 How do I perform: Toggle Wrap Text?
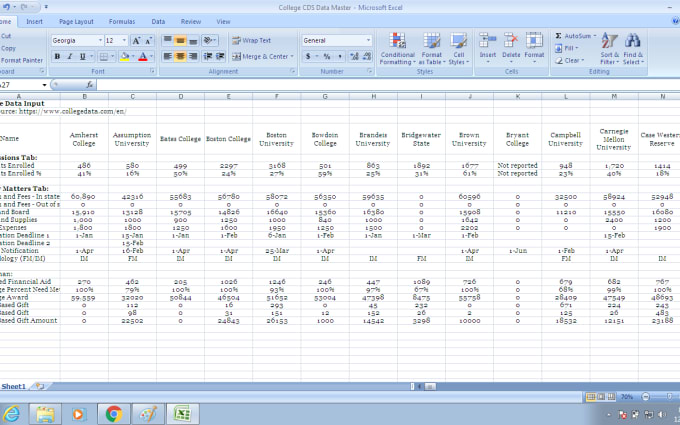point(251,40)
